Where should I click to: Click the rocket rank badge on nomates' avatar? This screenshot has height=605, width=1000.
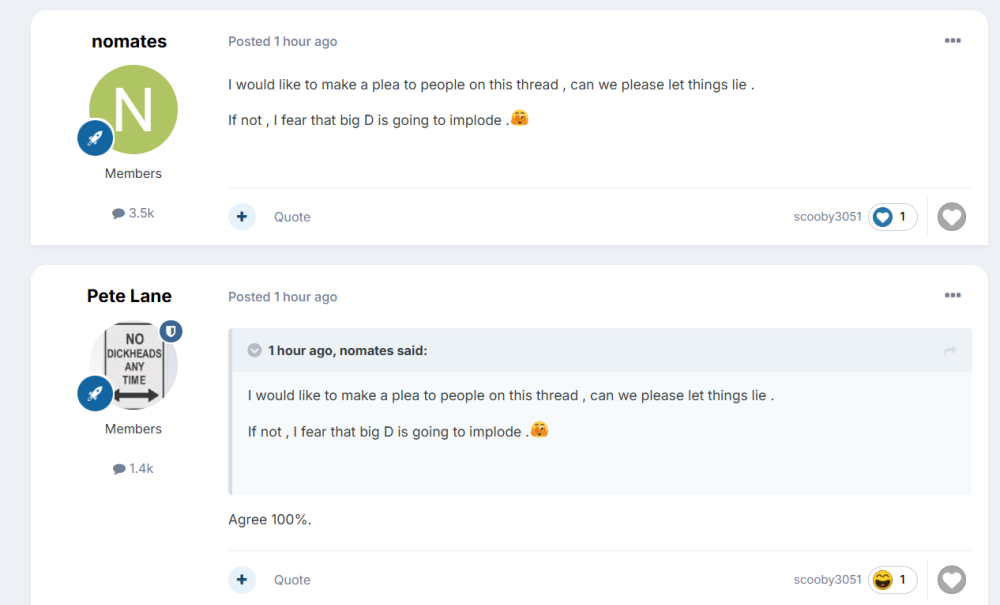coord(95,138)
